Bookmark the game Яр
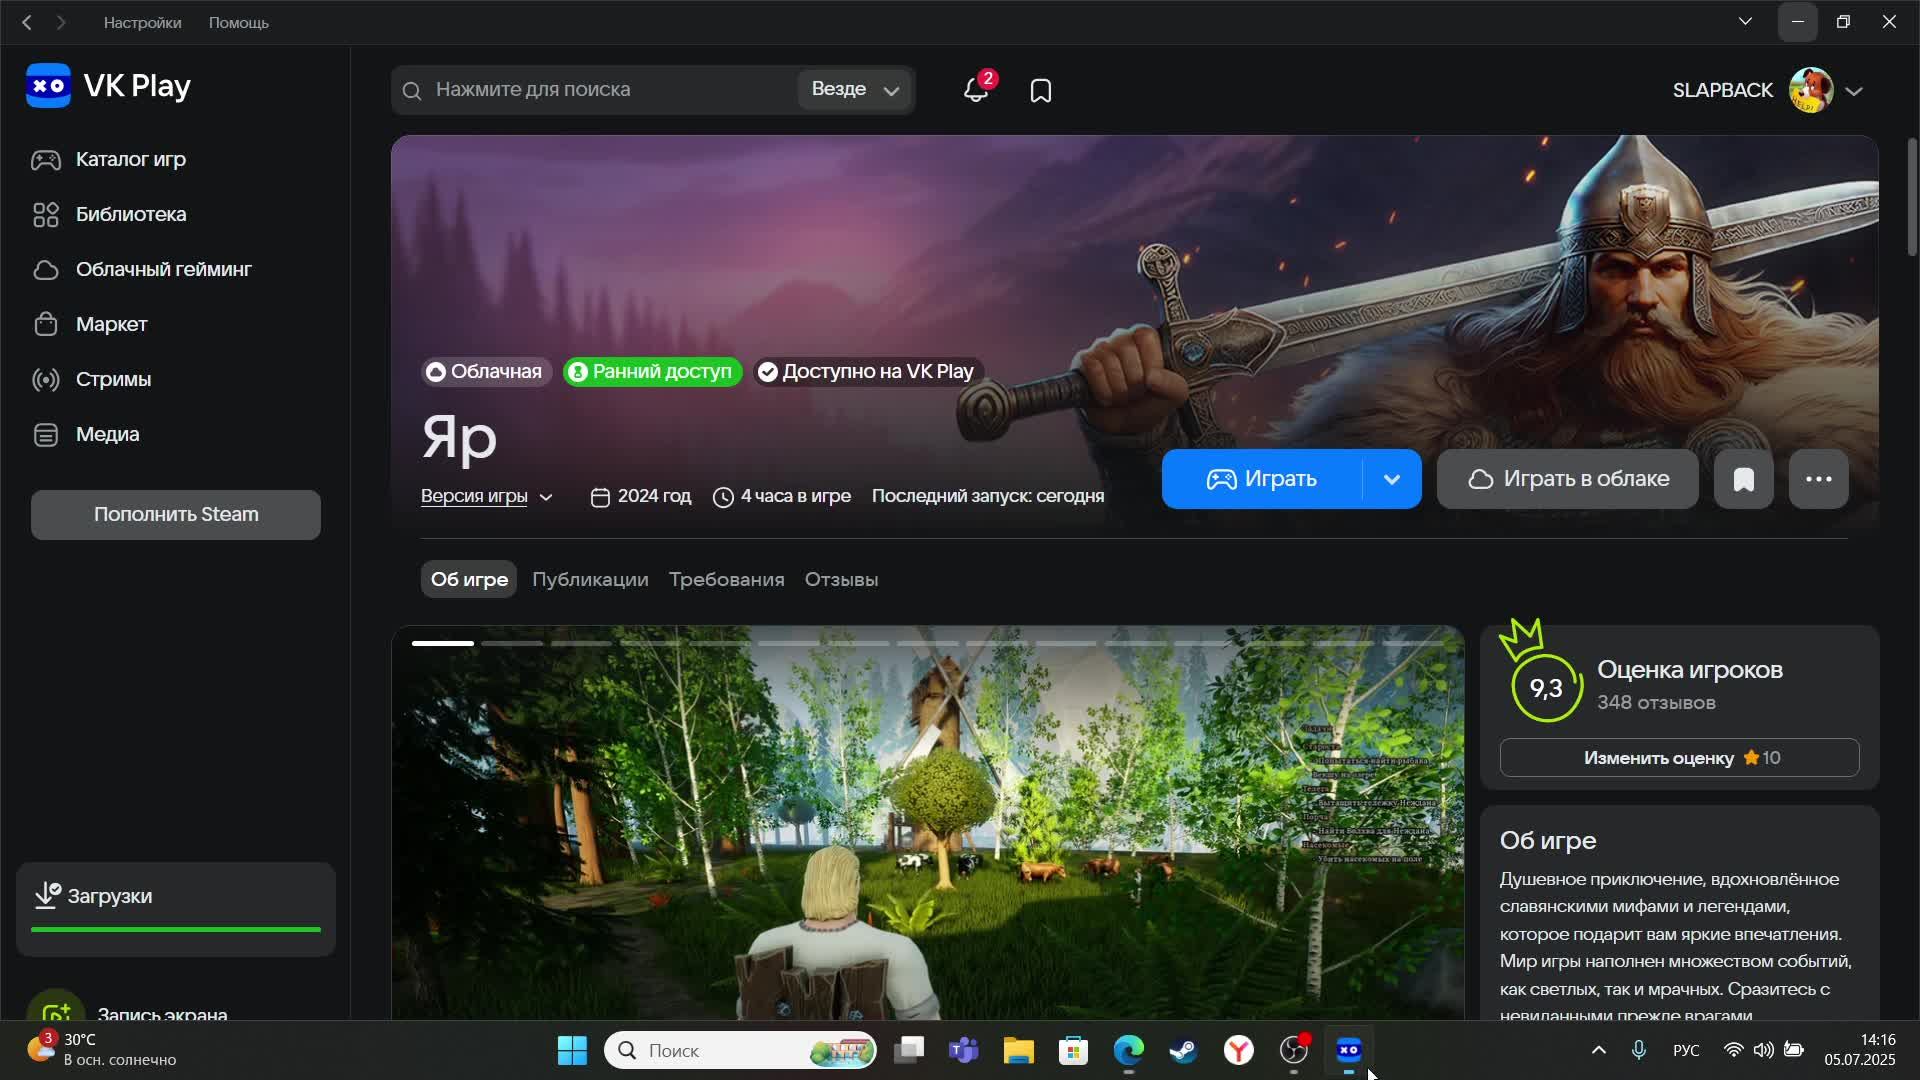This screenshot has height=1080, width=1920. pos(1743,479)
